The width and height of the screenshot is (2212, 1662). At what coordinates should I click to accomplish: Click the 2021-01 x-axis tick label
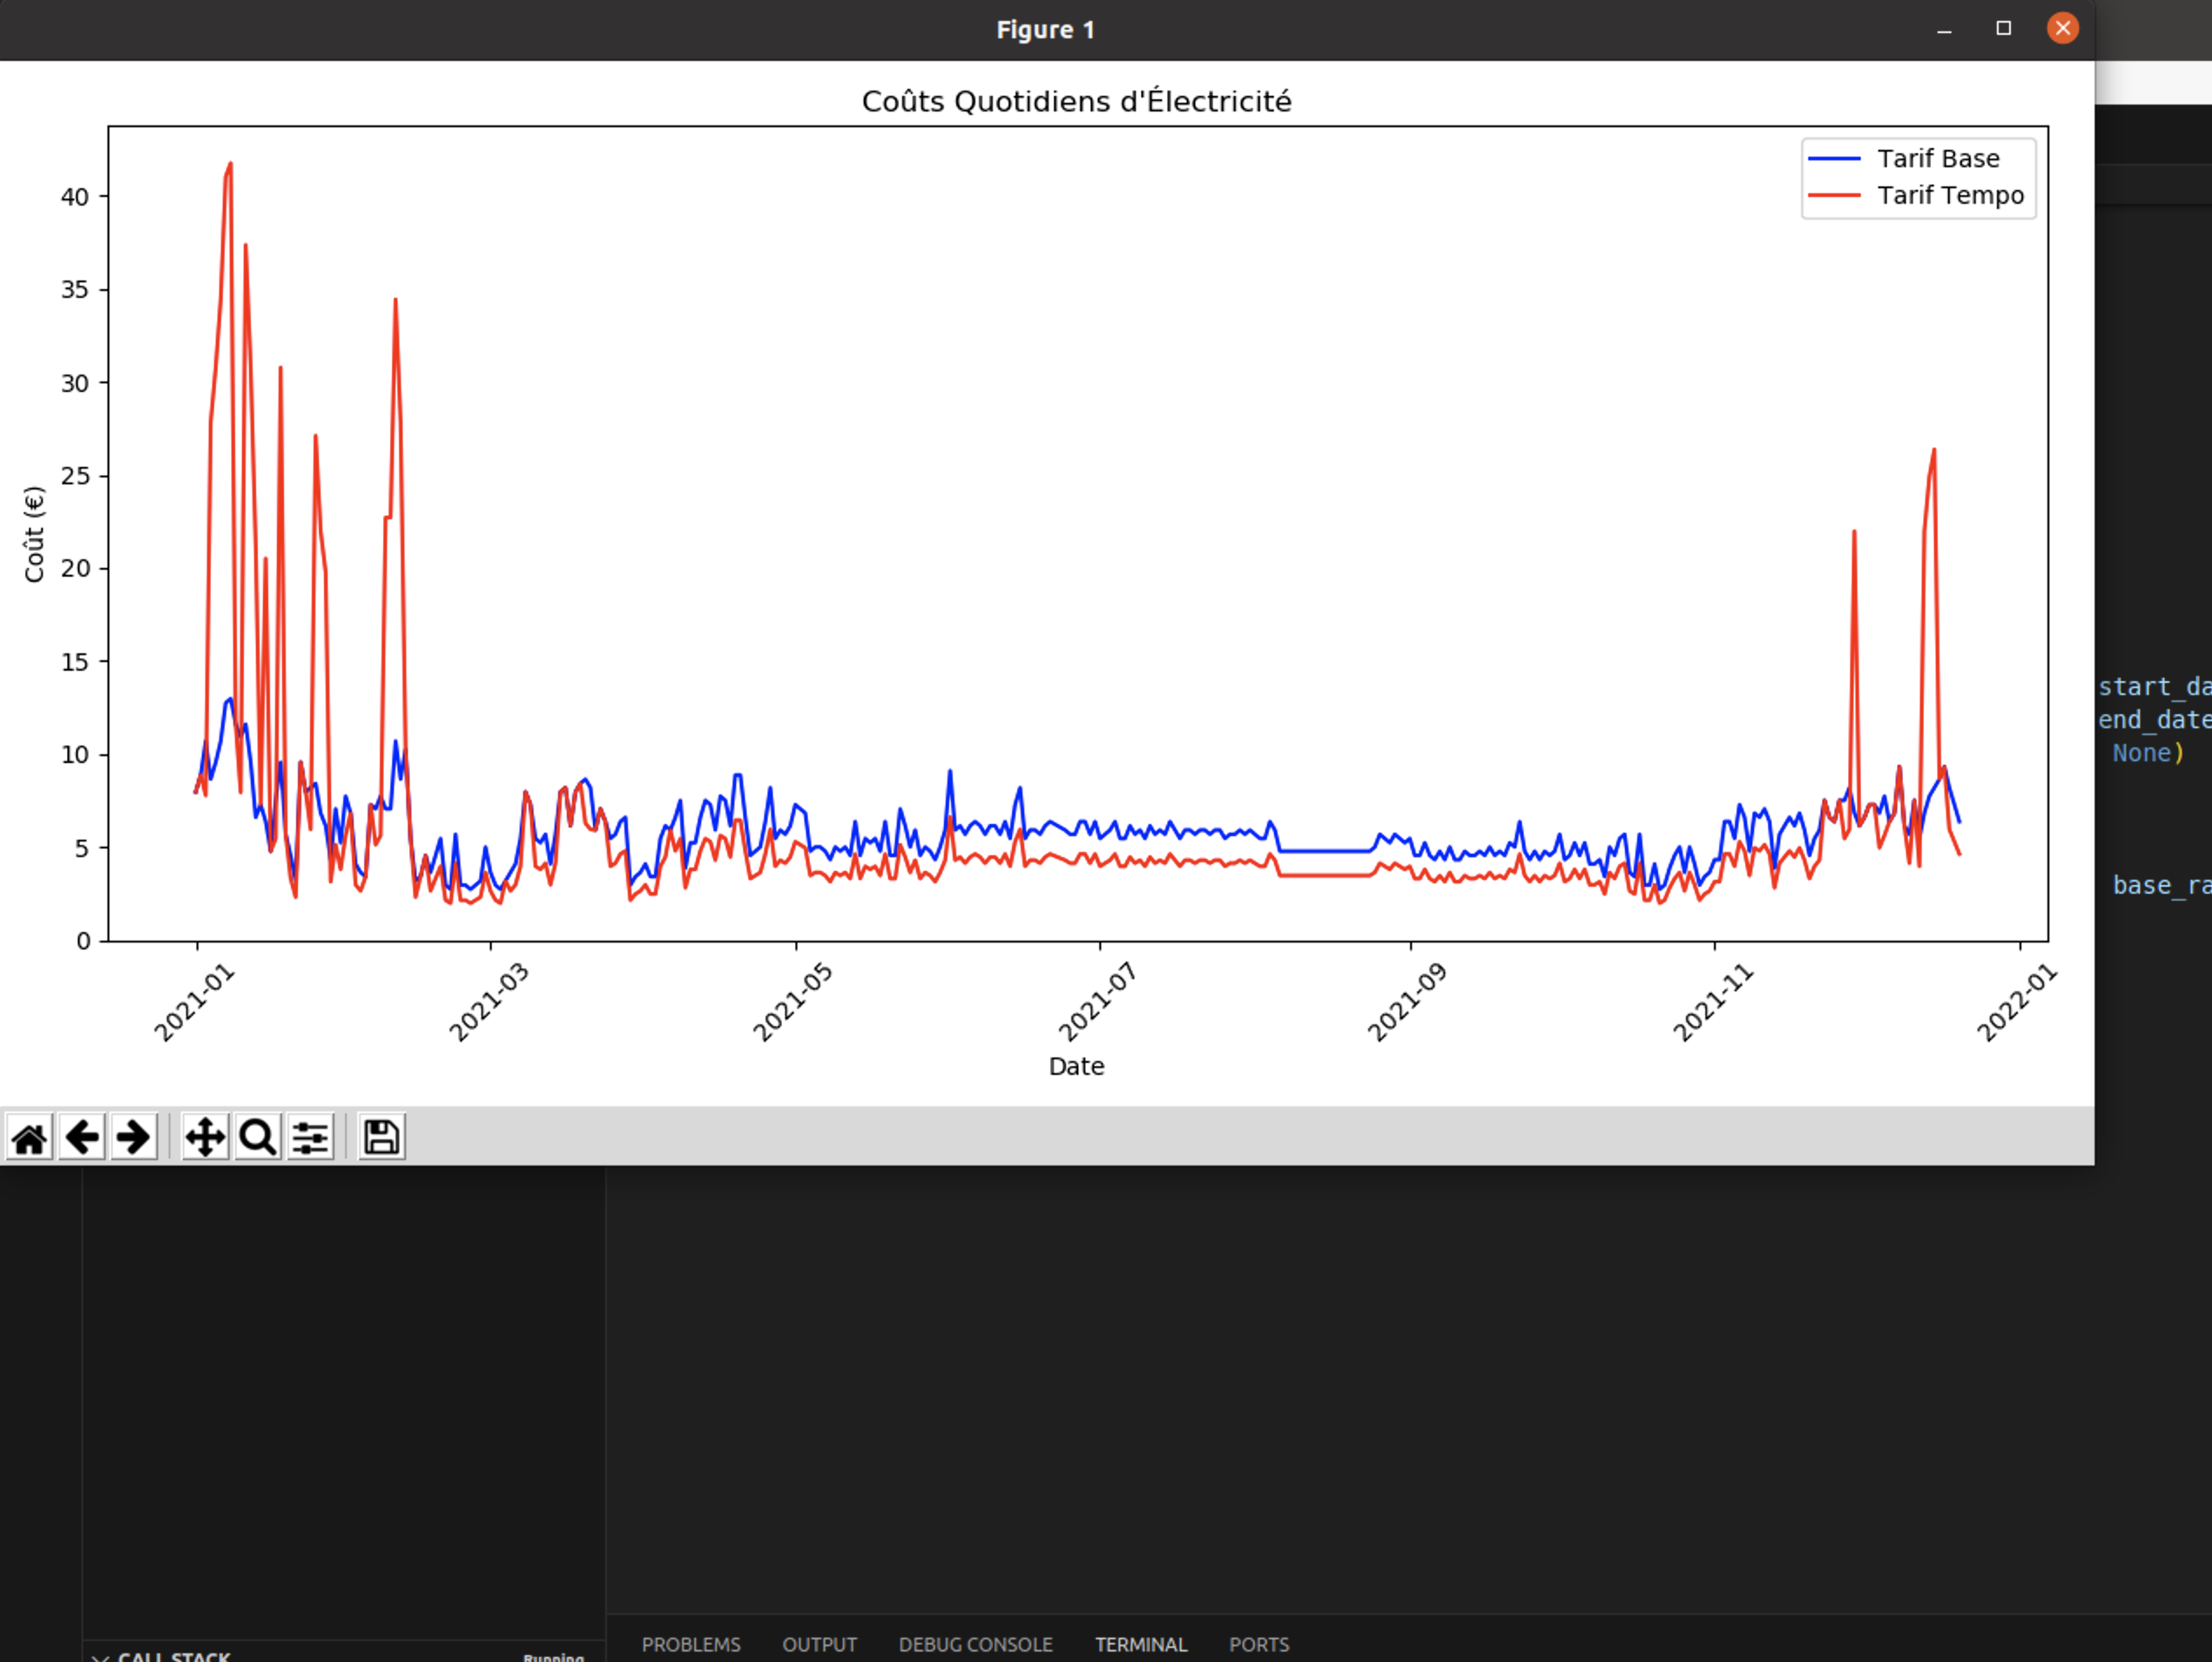193,1003
